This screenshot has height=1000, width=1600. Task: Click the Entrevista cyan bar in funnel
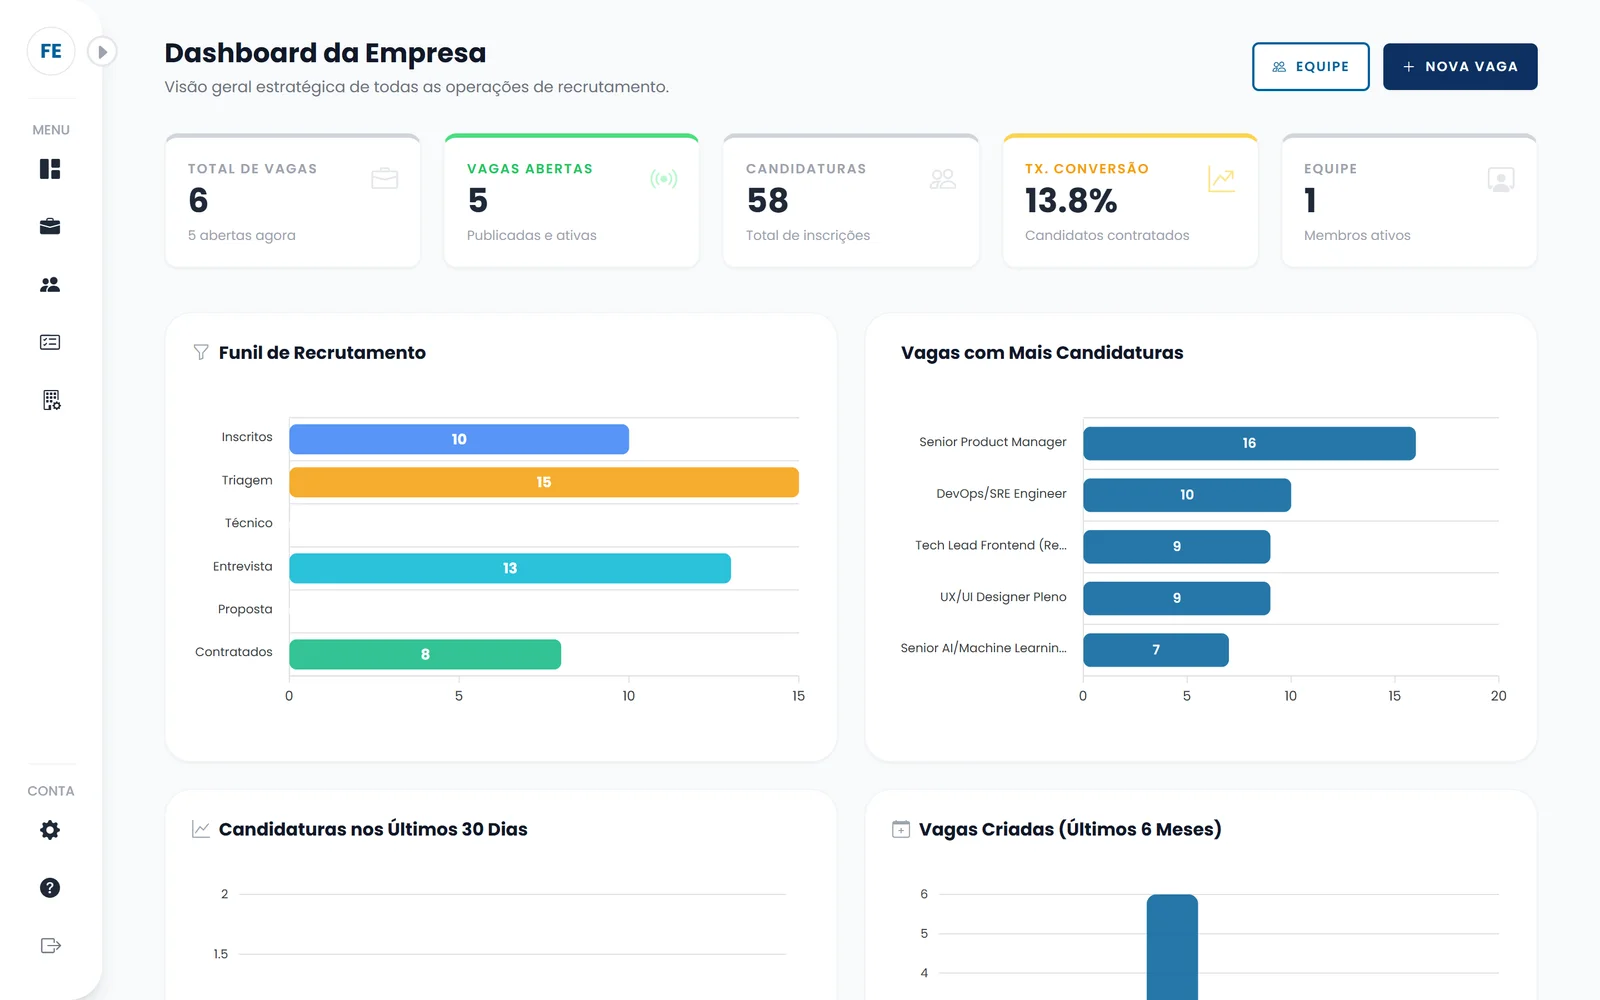click(x=510, y=568)
